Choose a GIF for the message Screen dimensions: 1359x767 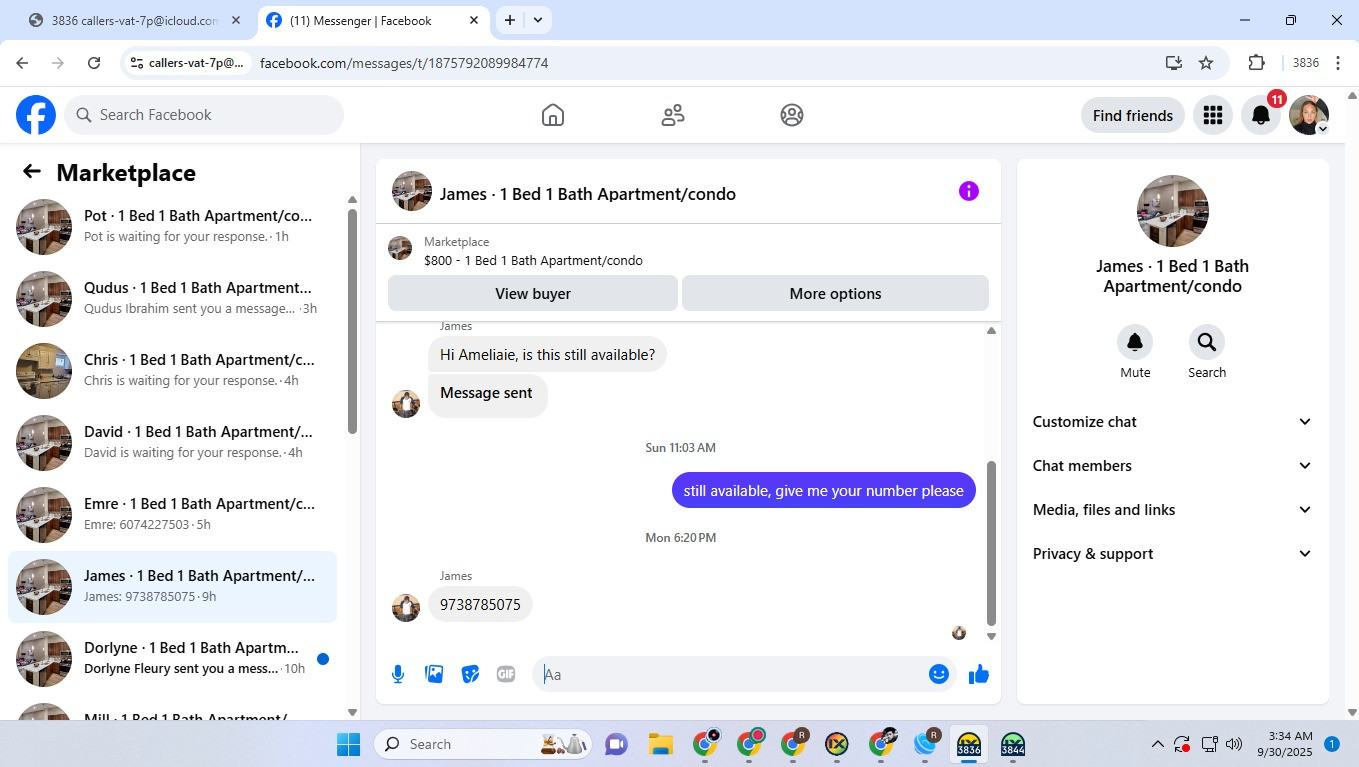[506, 674]
